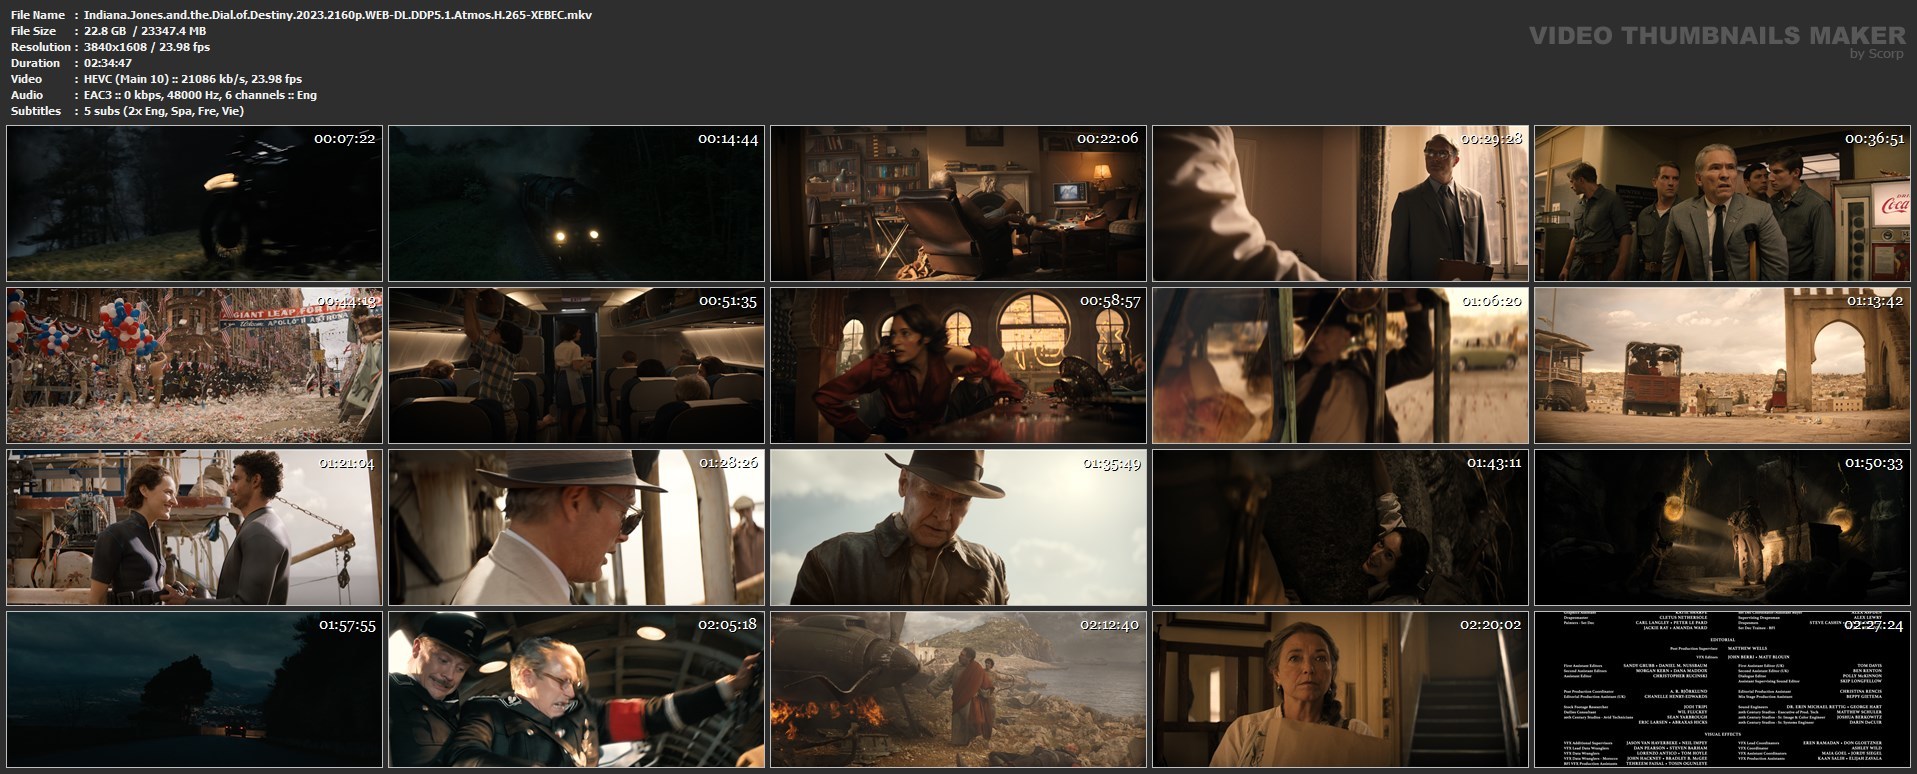
Task: Select the 01:35:49 fedora thumbnail
Action: (958, 527)
